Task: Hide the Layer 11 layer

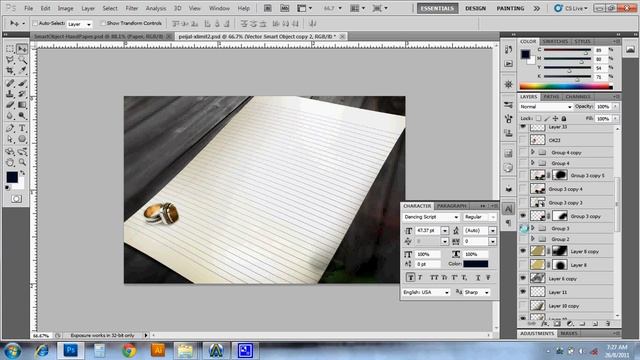Action: pyautogui.click(x=523, y=292)
